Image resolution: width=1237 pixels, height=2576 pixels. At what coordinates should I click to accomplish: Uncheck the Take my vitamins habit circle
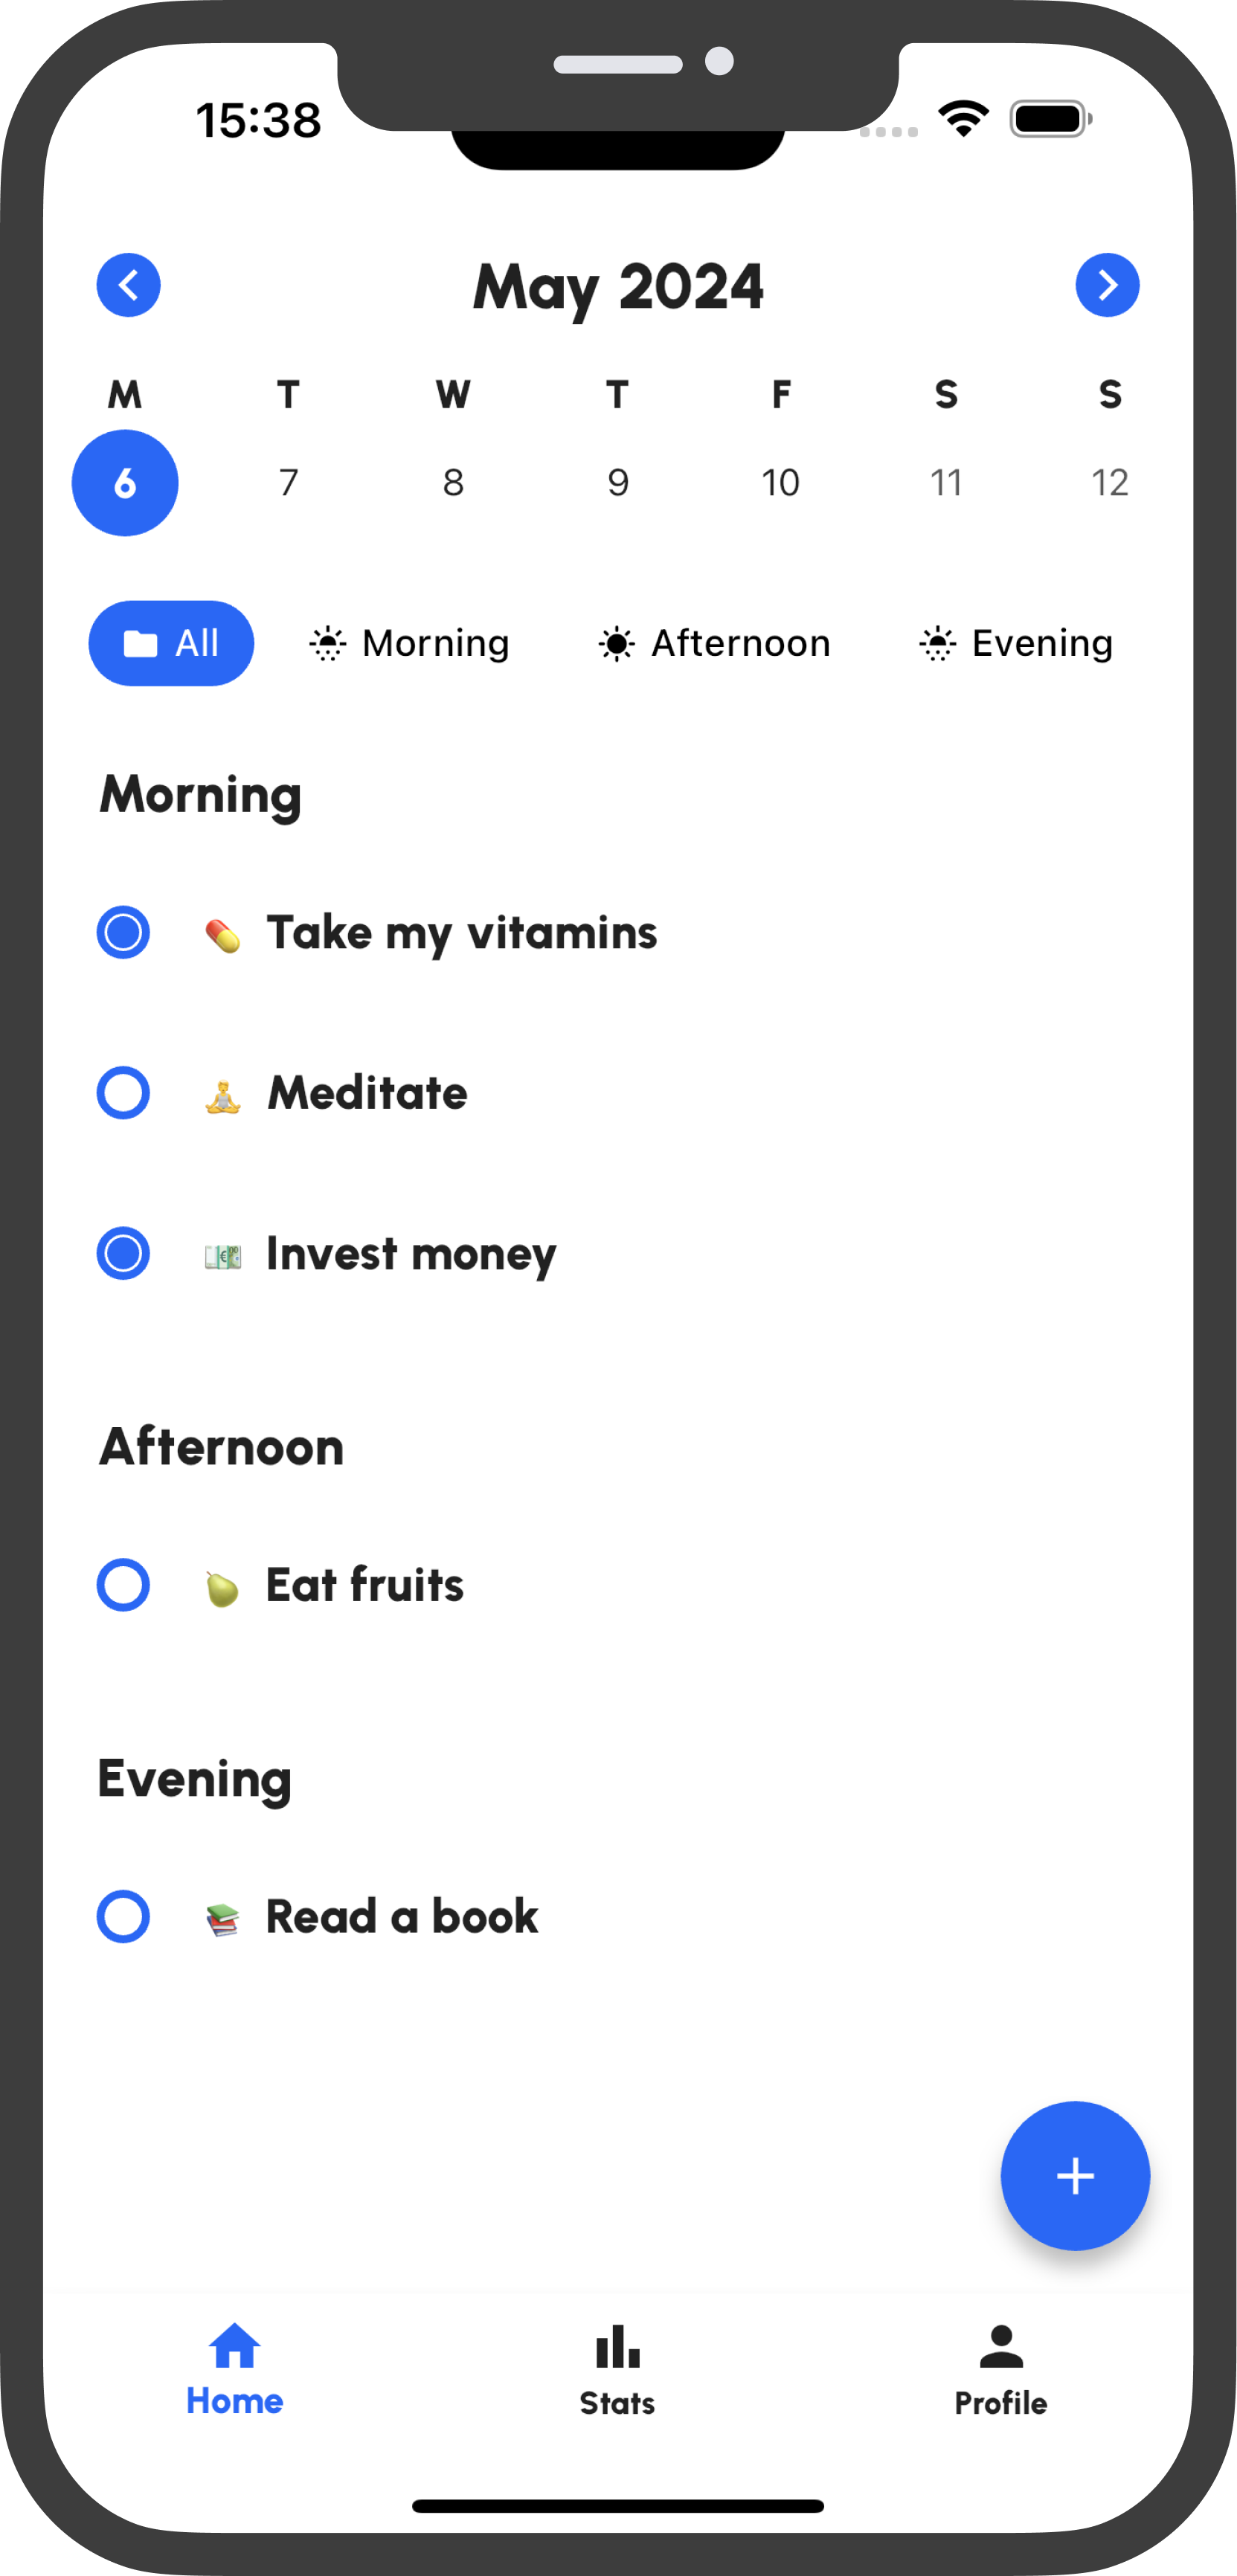point(123,932)
